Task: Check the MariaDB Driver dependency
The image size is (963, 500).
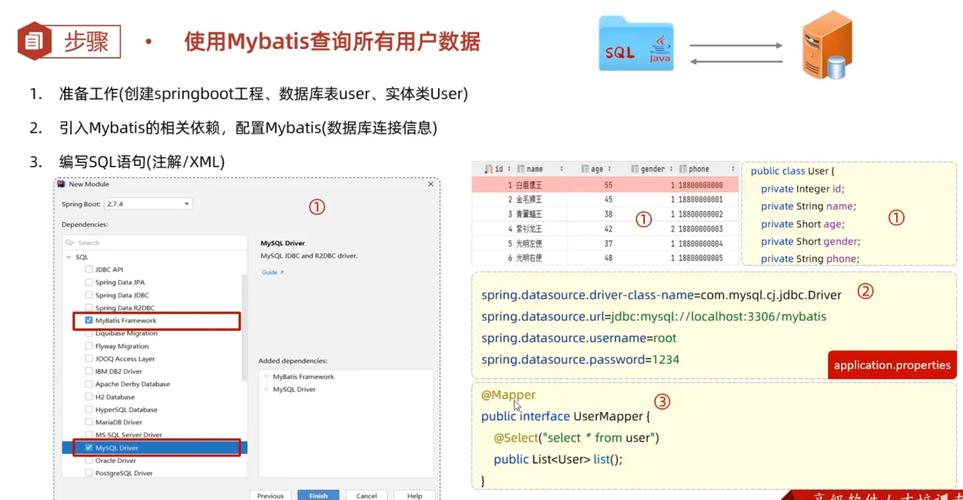Action: coord(89,422)
